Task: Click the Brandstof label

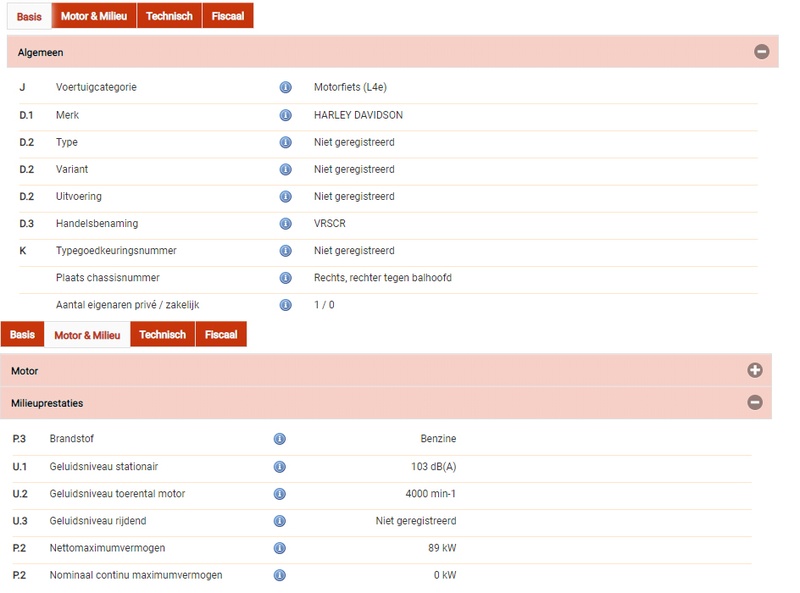Action: click(x=71, y=438)
